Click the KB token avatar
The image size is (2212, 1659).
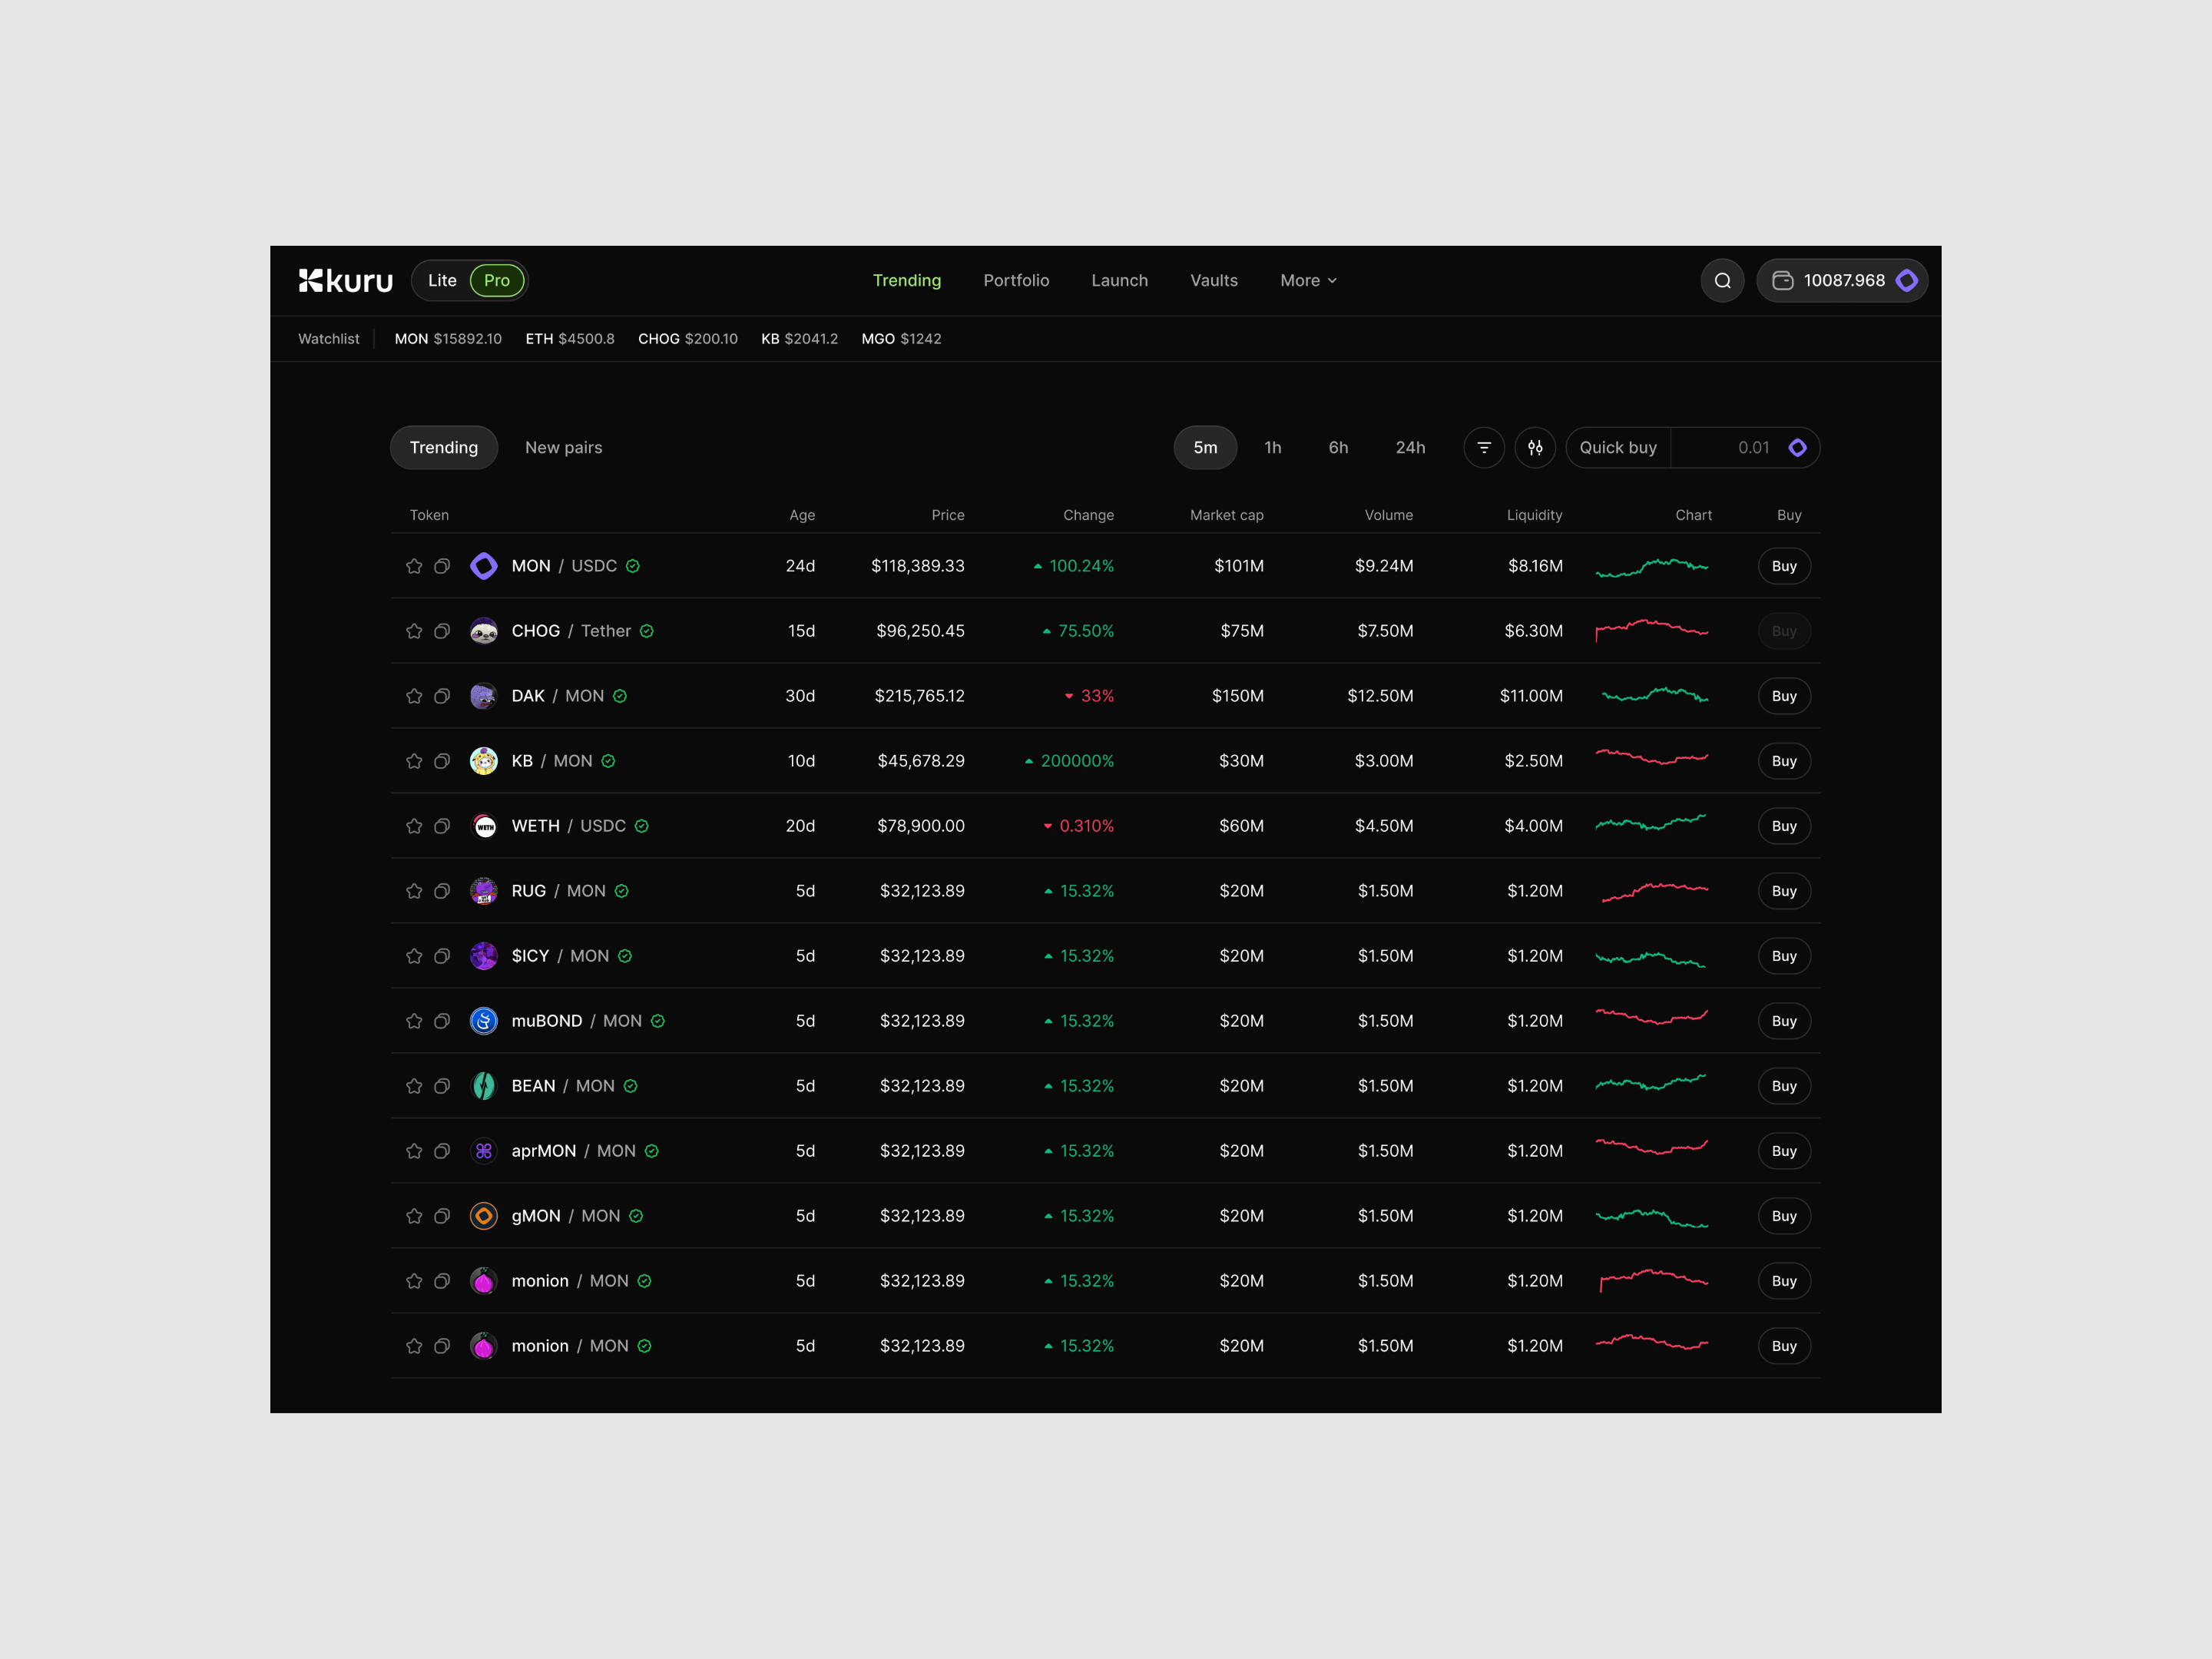coord(484,761)
